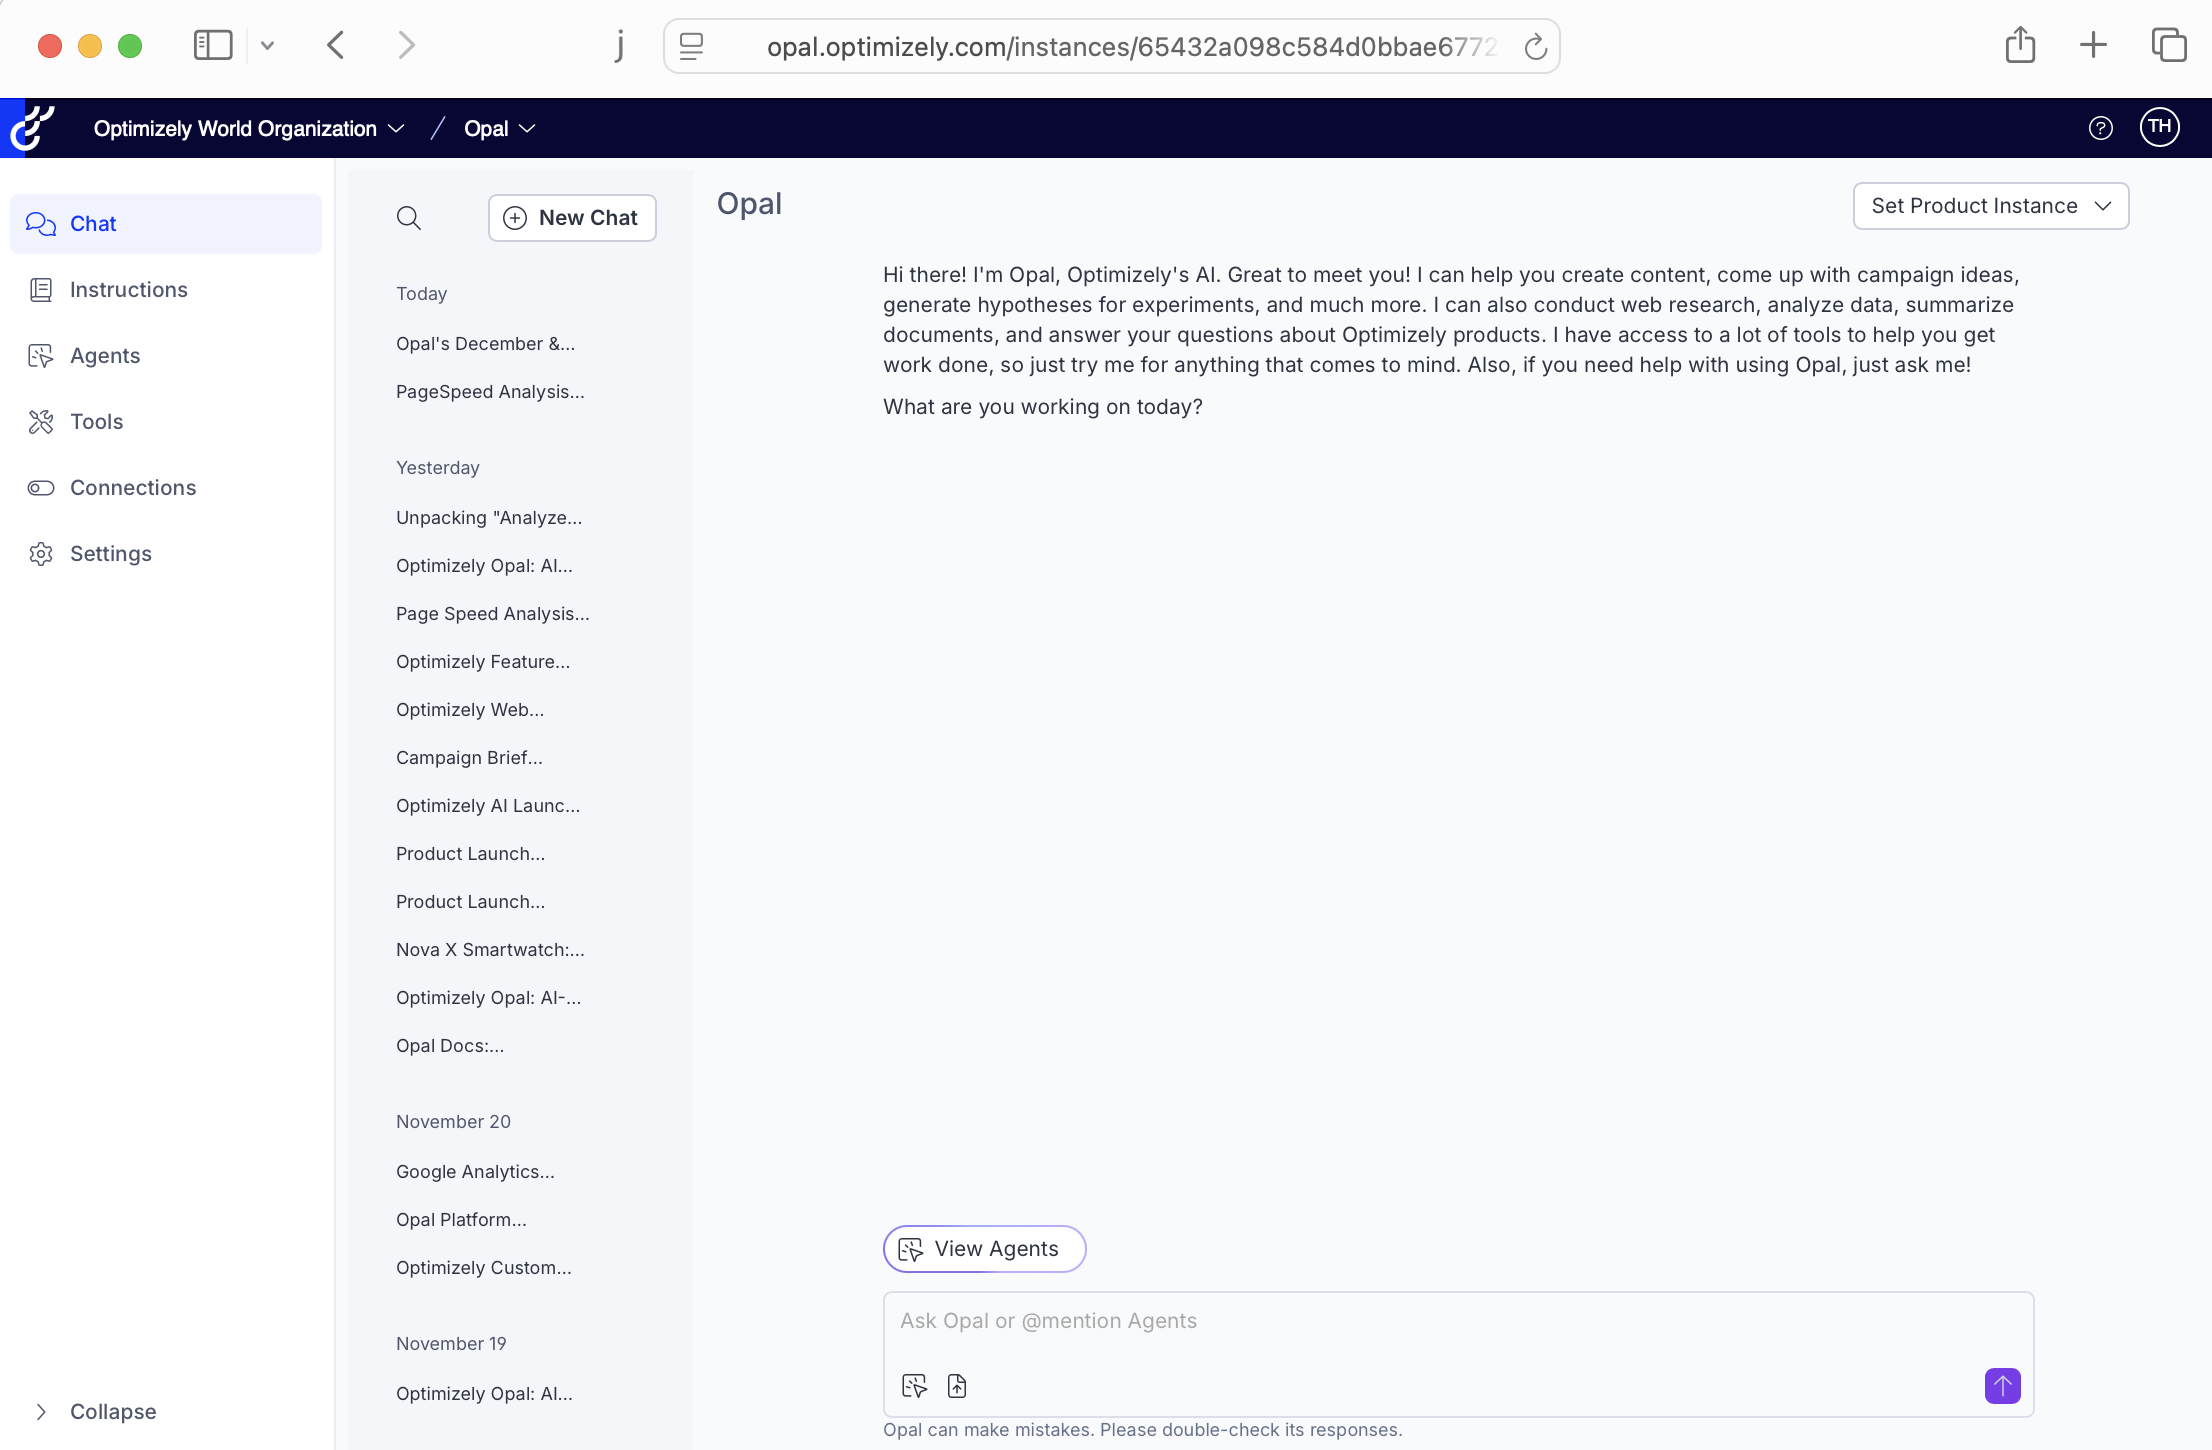Open the Connections menu item
This screenshot has height=1450, width=2212.
click(132, 488)
